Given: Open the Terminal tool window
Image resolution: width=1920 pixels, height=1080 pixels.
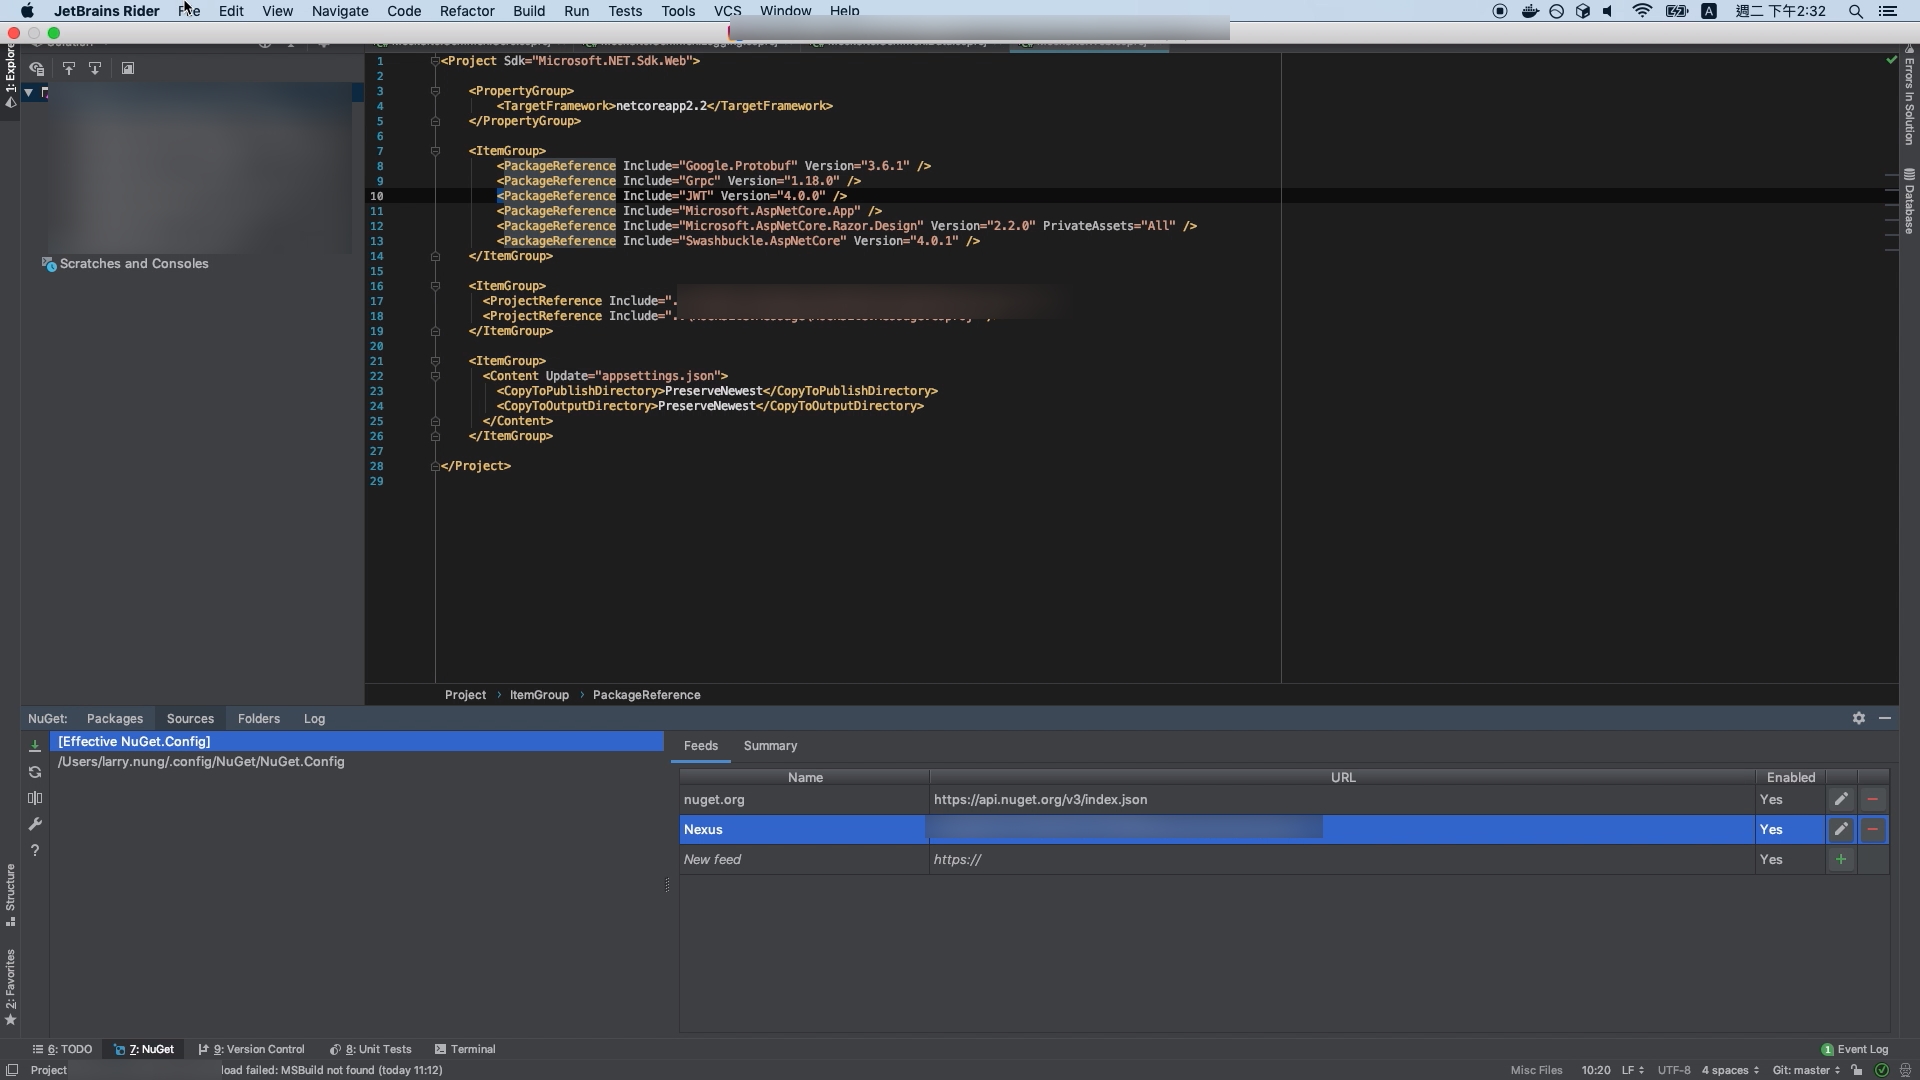Looking at the screenshot, I should [466, 1050].
